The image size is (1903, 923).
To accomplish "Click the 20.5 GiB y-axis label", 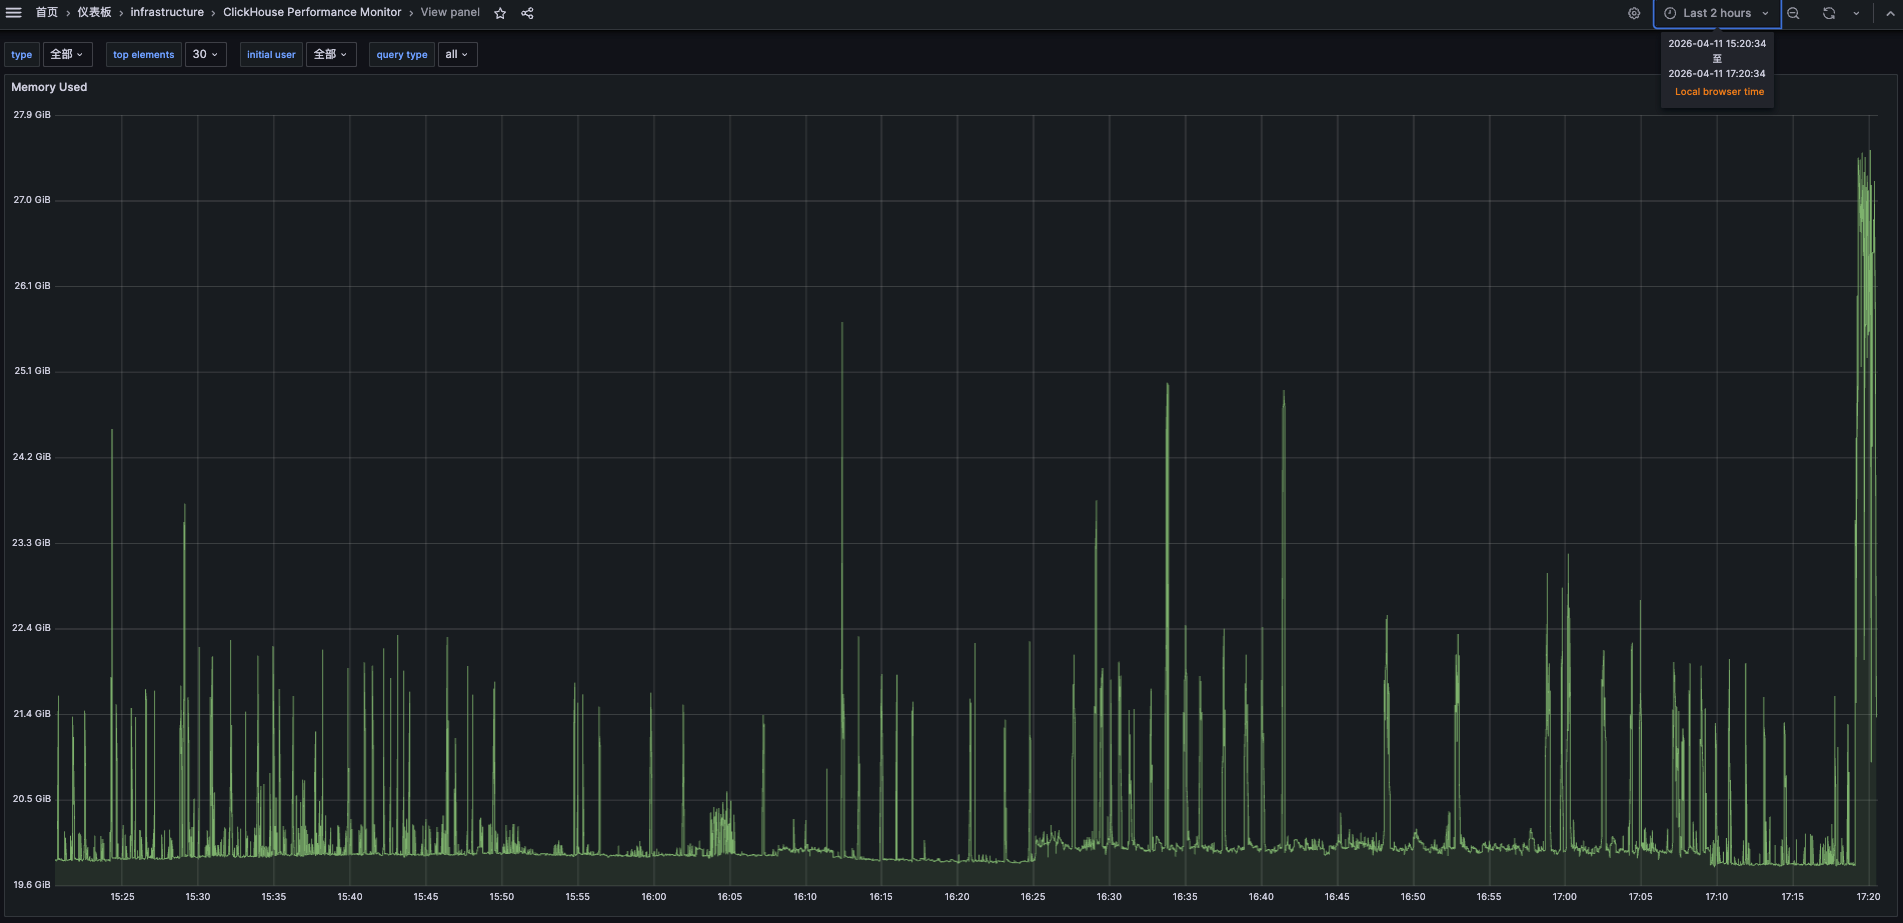I will point(32,799).
